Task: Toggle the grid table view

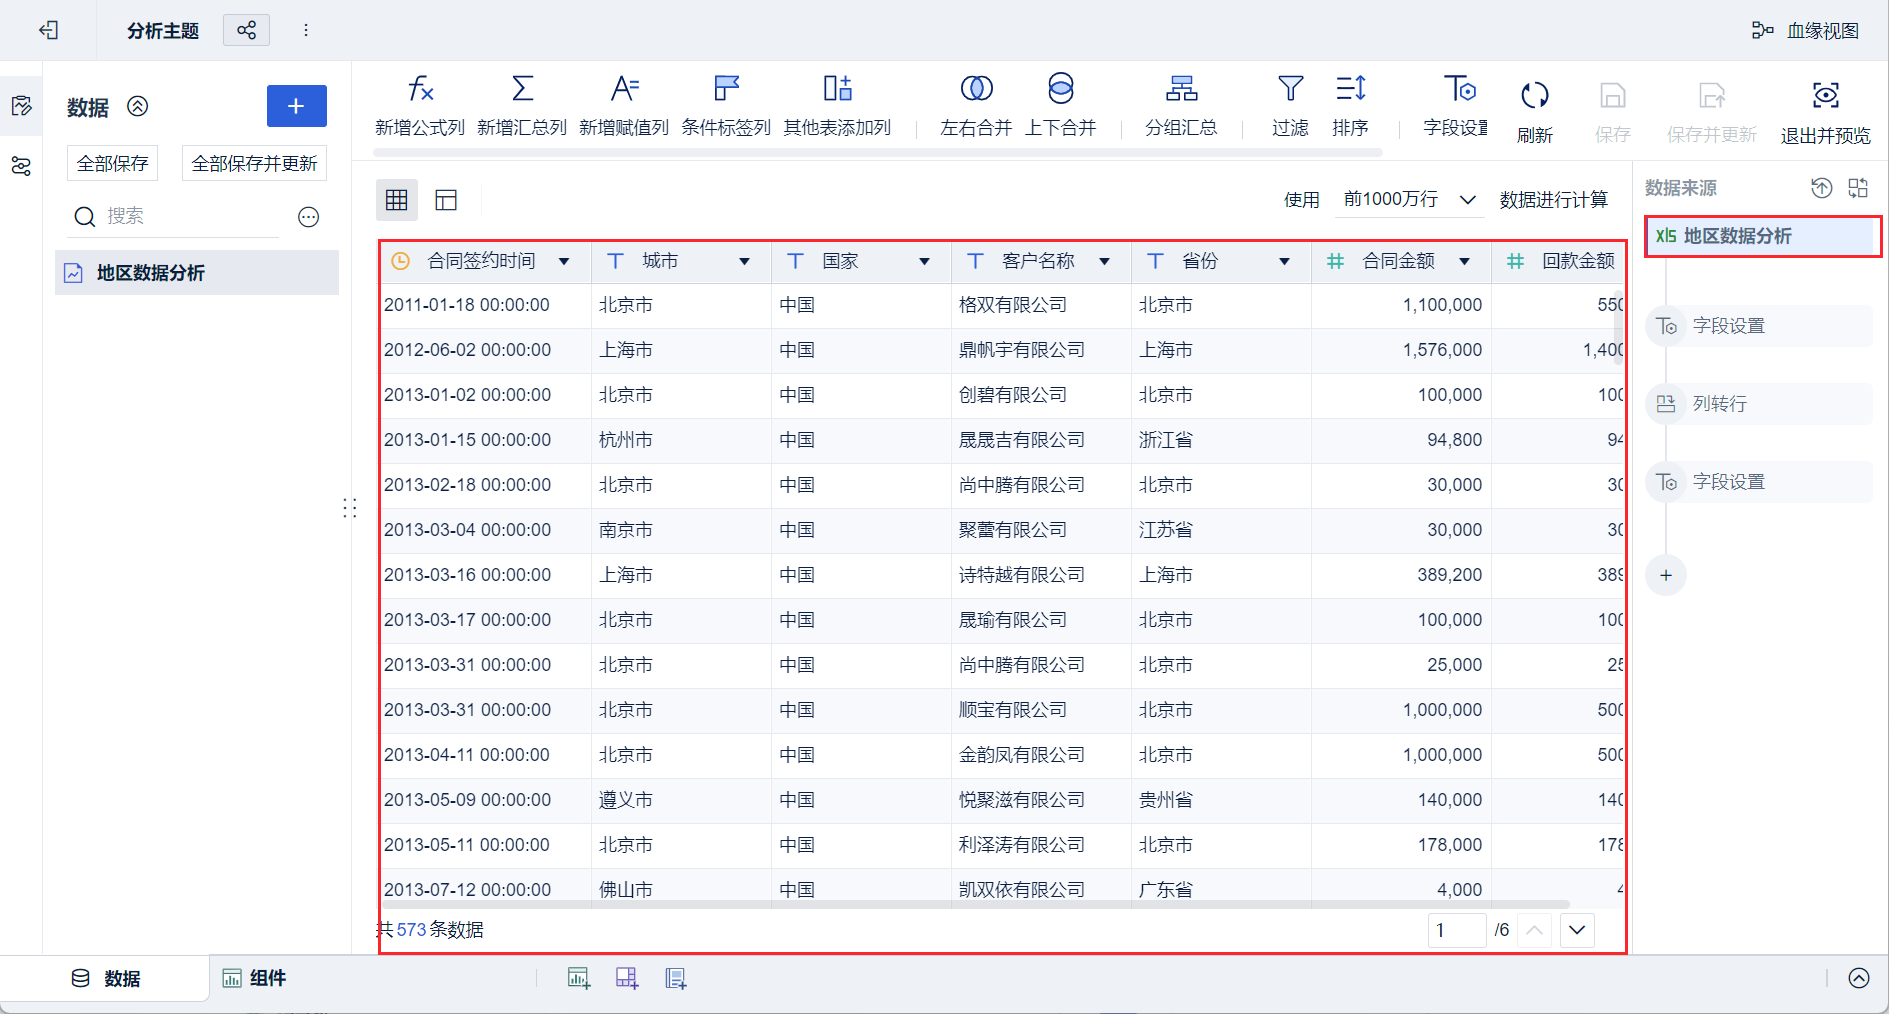Action: (396, 200)
